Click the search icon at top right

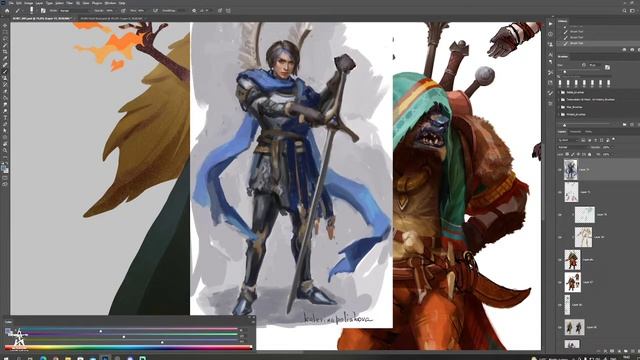pyautogui.click(x=624, y=11)
